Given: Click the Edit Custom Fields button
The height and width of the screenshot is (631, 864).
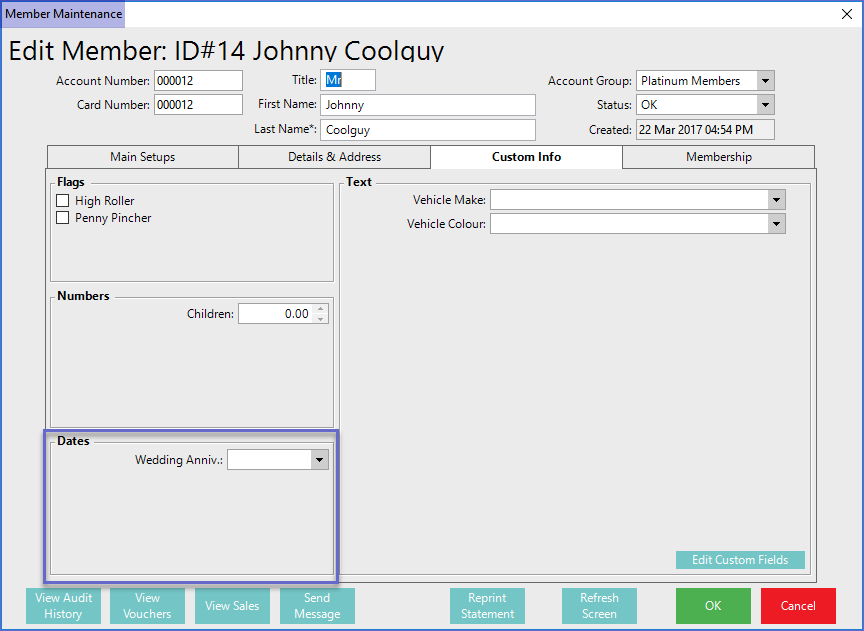Looking at the screenshot, I should pos(740,560).
